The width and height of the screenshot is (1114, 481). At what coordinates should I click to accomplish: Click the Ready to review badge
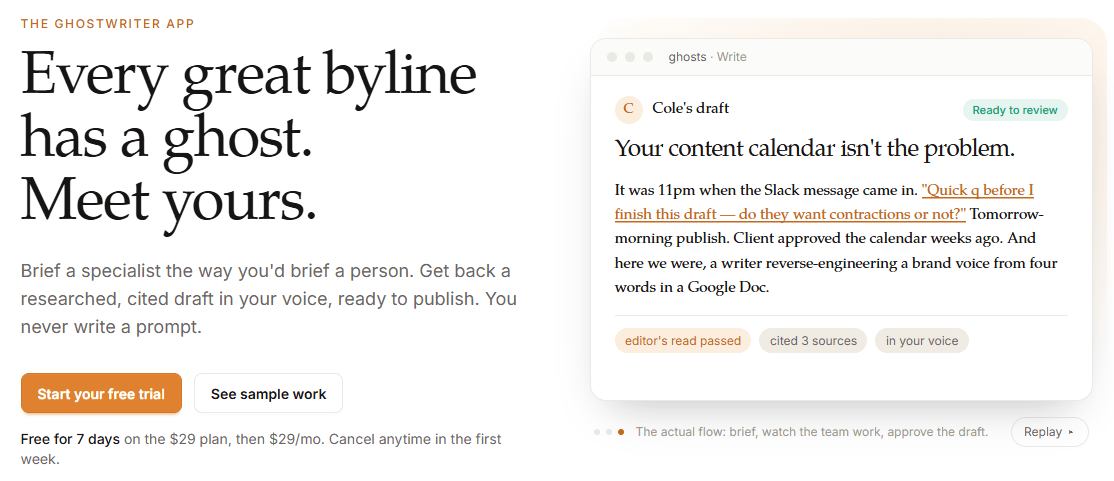(1015, 110)
